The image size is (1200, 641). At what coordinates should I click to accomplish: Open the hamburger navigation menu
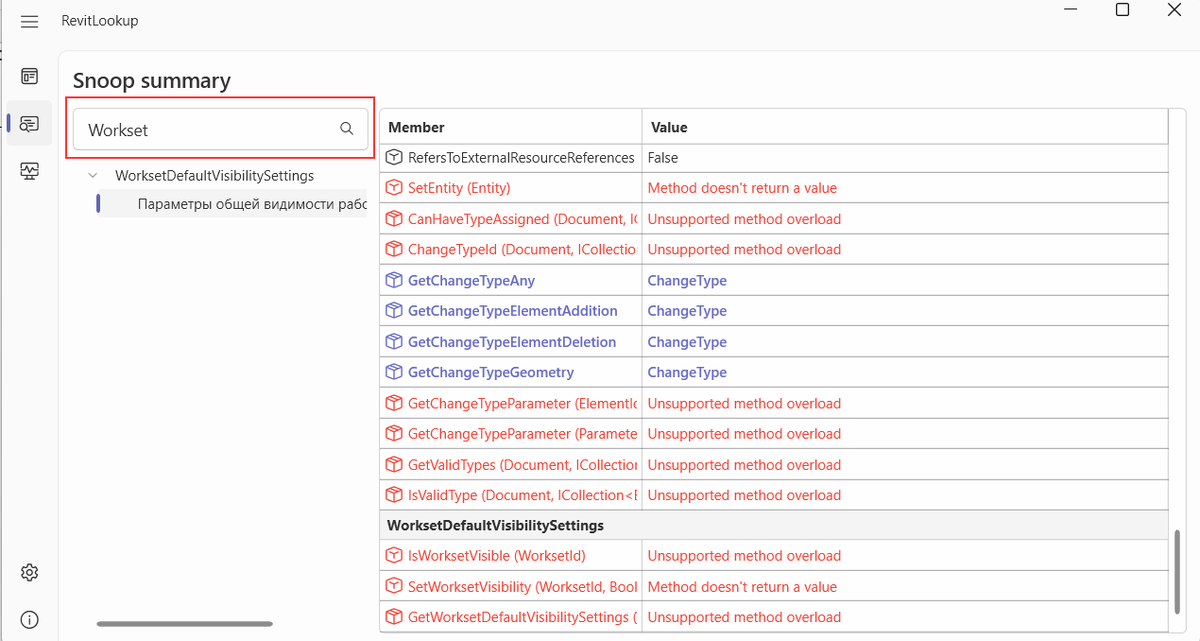pos(29,21)
